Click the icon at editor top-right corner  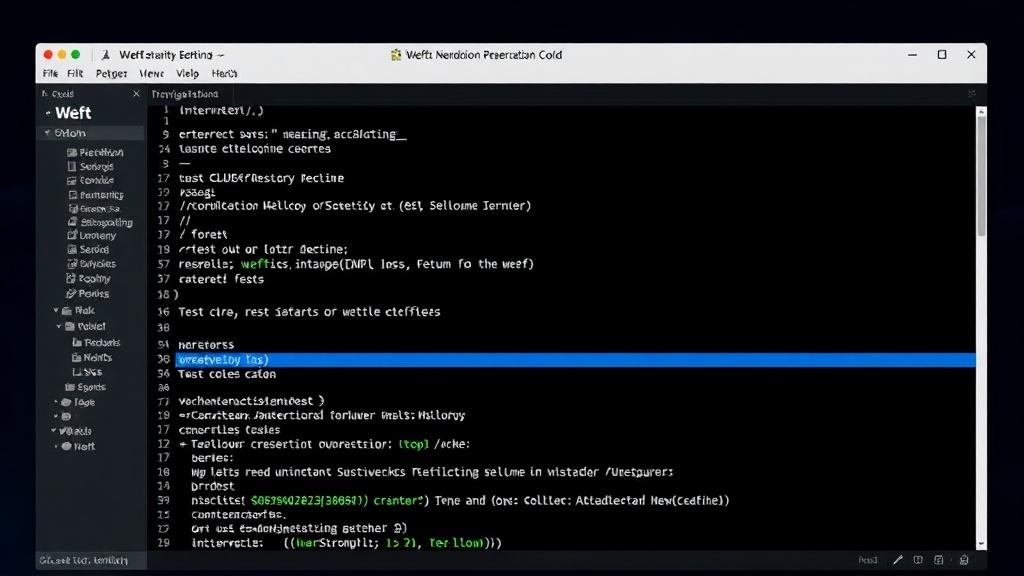[972, 94]
